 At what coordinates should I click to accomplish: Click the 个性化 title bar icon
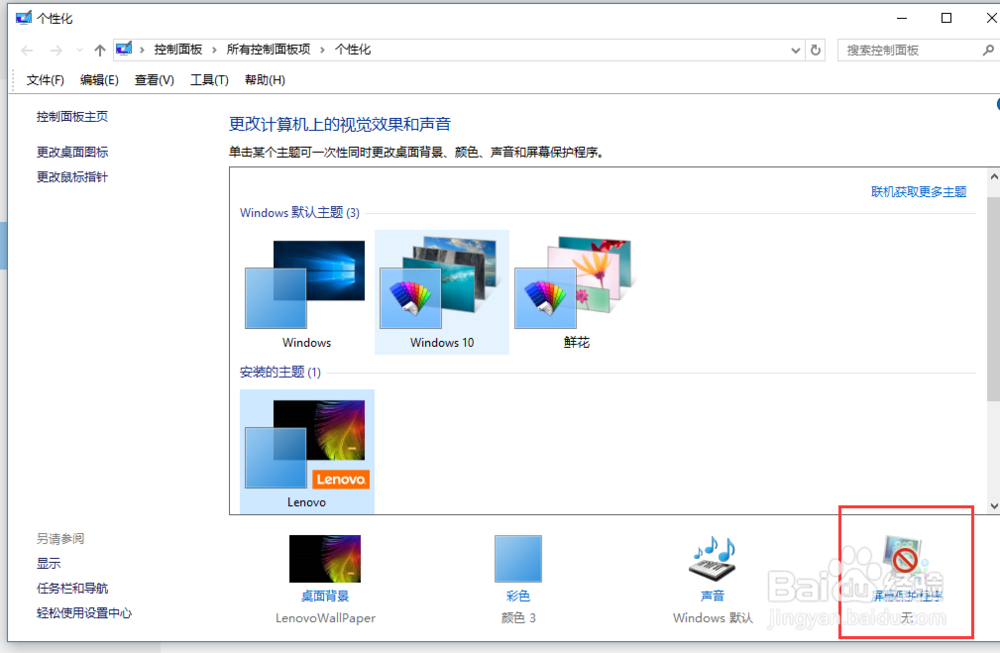pyautogui.click(x=24, y=18)
